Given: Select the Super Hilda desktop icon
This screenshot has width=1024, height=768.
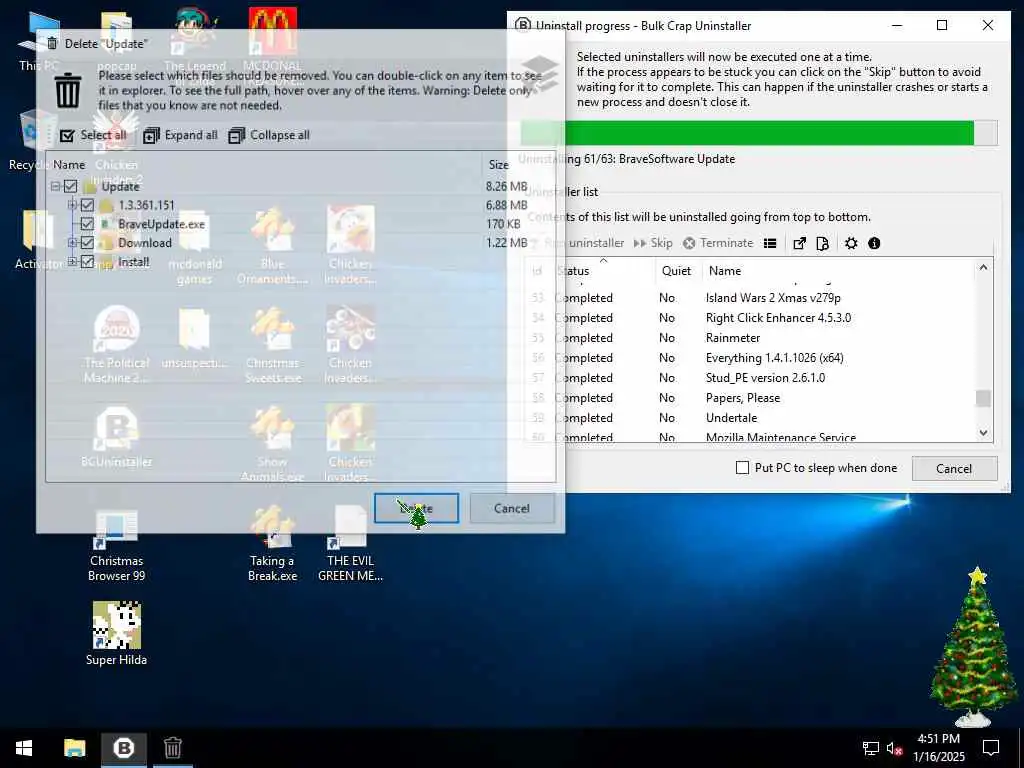Looking at the screenshot, I should [116, 633].
